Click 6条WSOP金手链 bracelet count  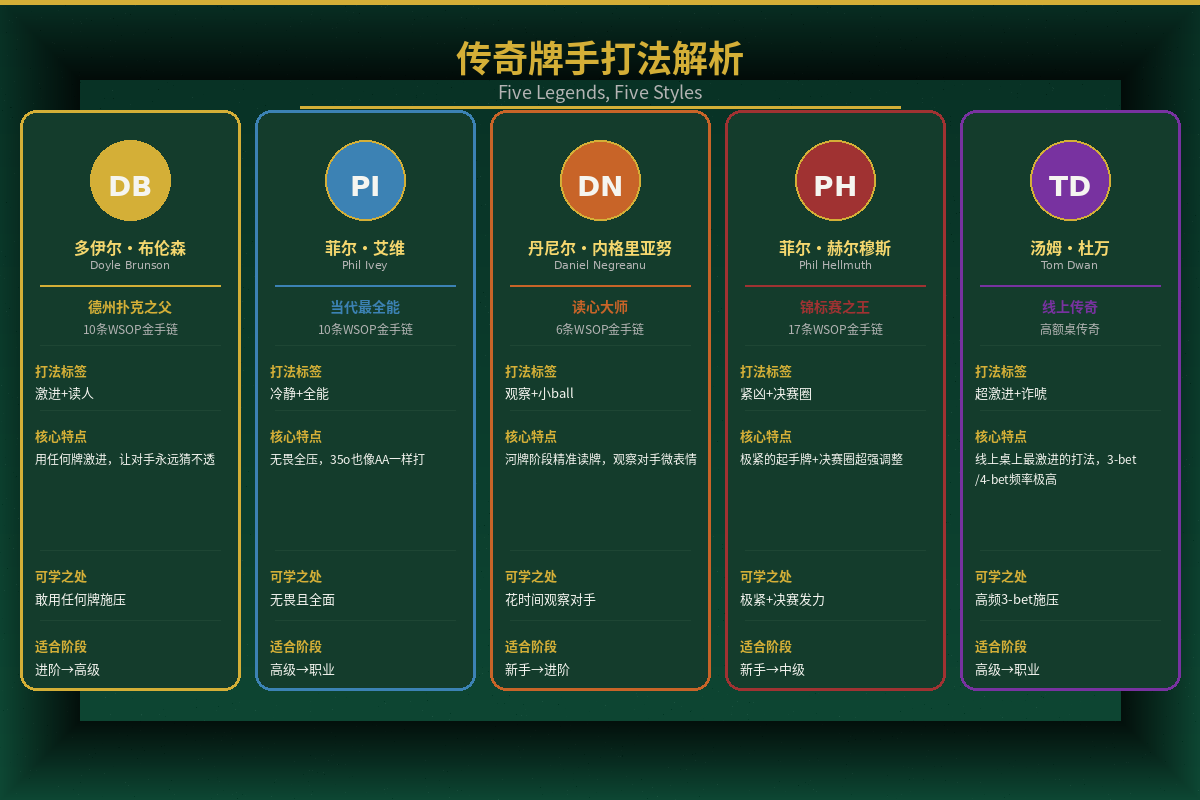point(600,329)
